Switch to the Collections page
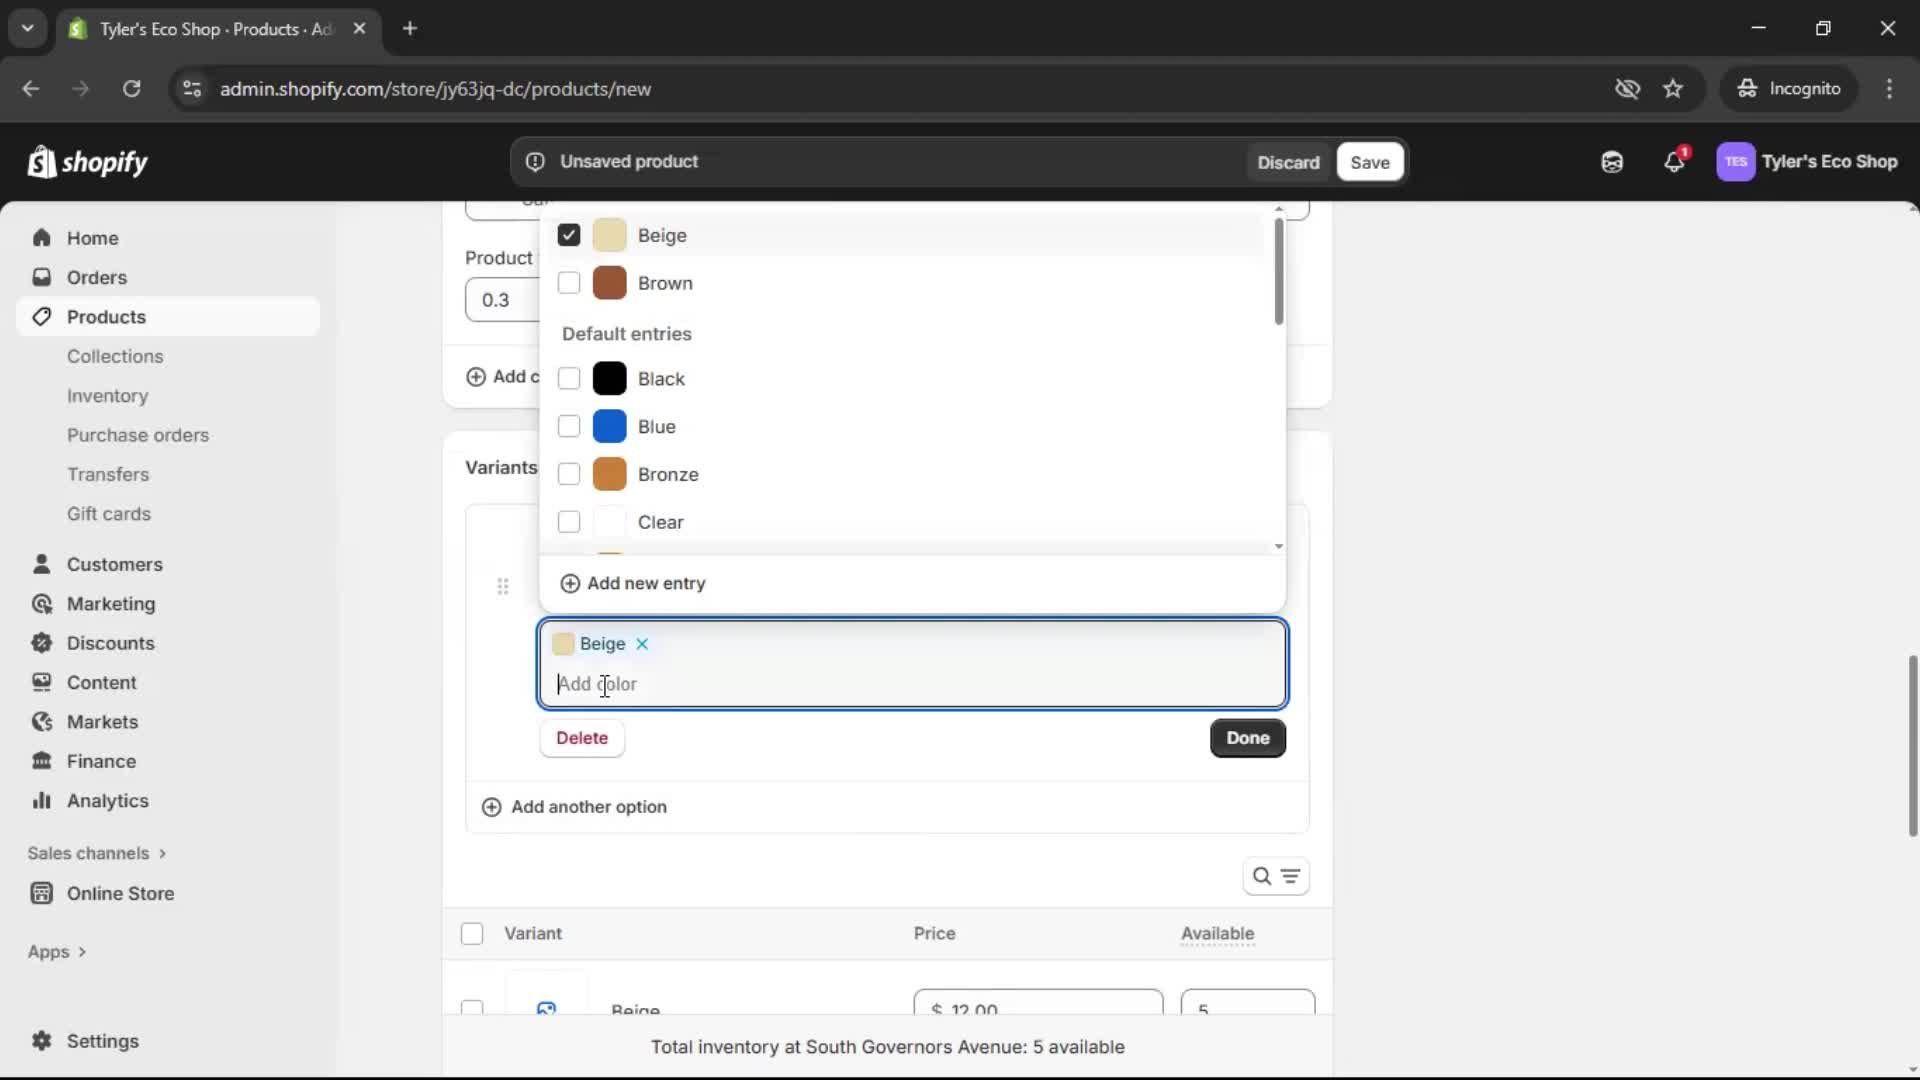Screen dimensions: 1920x1080 115,356
